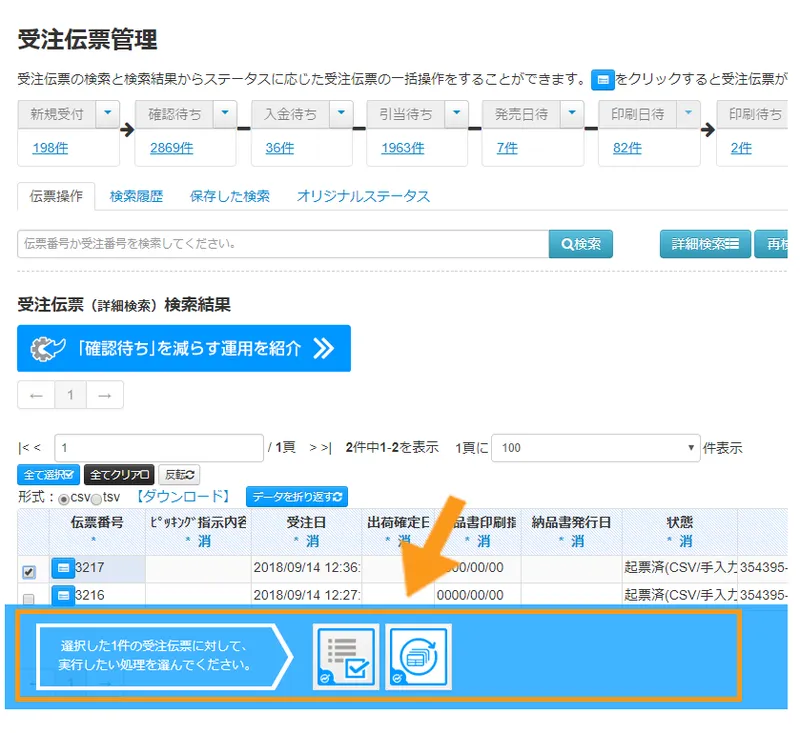
Task: Select csv format radio button
Action: [64, 499]
